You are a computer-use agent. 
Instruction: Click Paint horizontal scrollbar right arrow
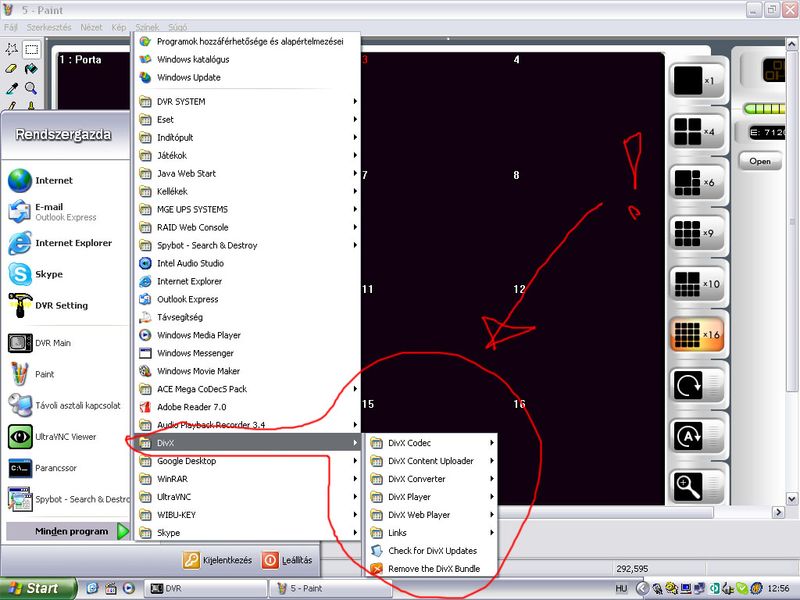(778, 512)
